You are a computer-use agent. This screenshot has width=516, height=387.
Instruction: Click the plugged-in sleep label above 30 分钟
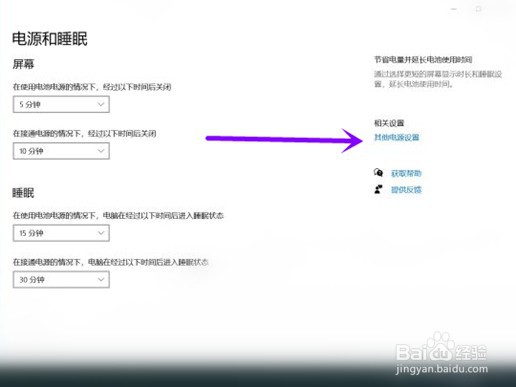point(110,262)
